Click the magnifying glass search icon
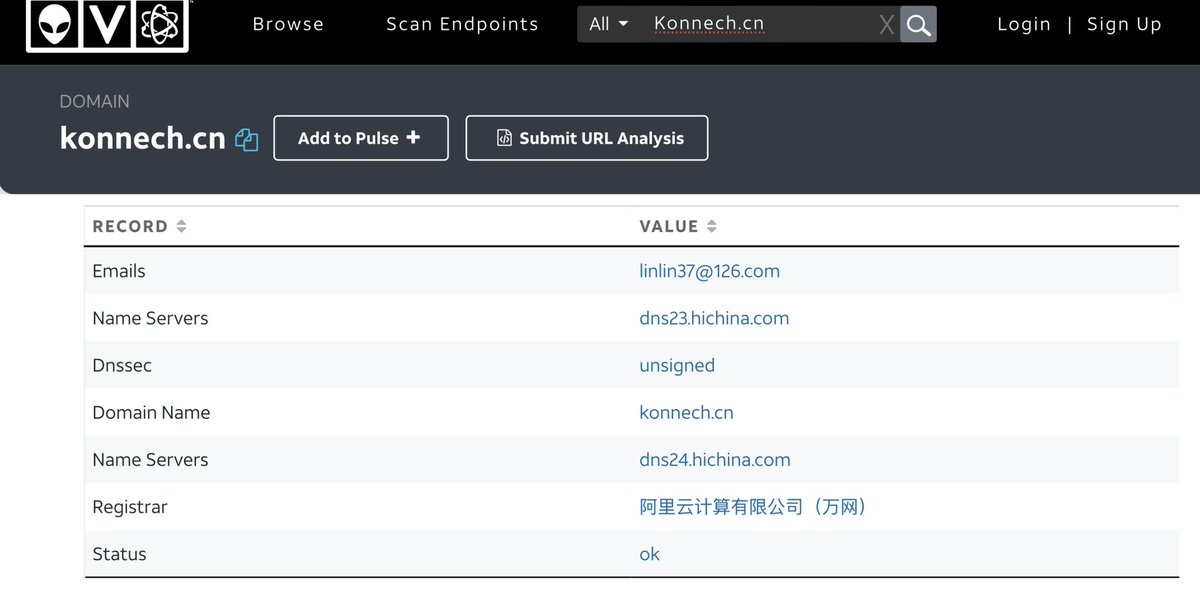The image size is (1200, 607). pyautogui.click(x=918, y=25)
